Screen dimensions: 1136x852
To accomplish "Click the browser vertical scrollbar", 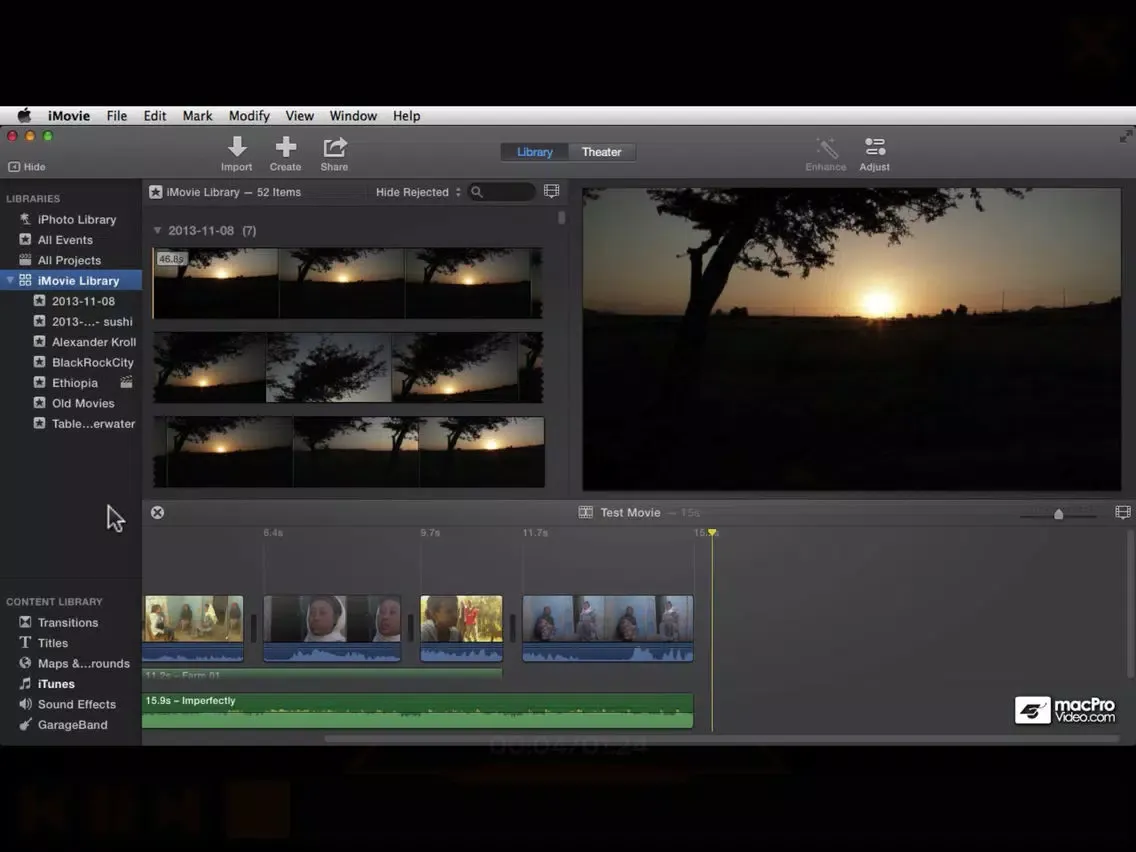I will click(x=561, y=217).
